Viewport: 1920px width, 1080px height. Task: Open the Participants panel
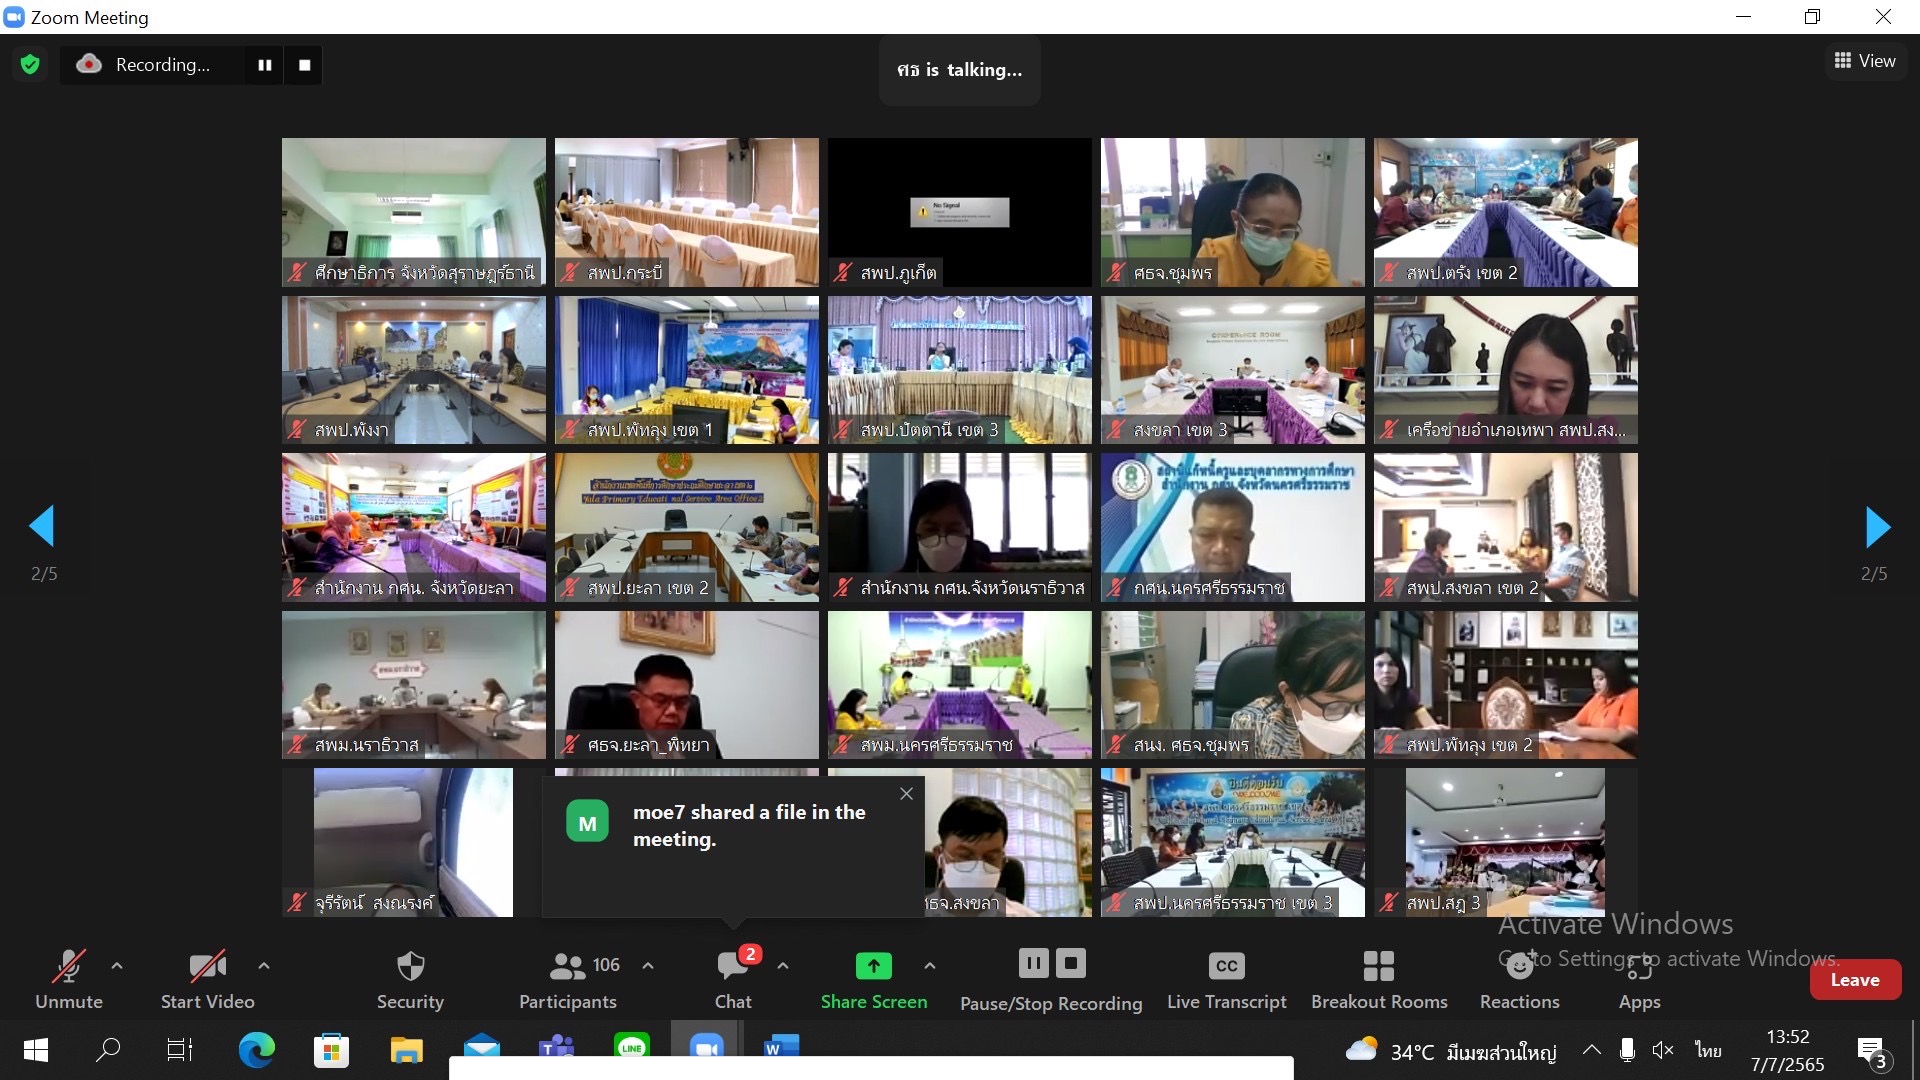(568, 979)
